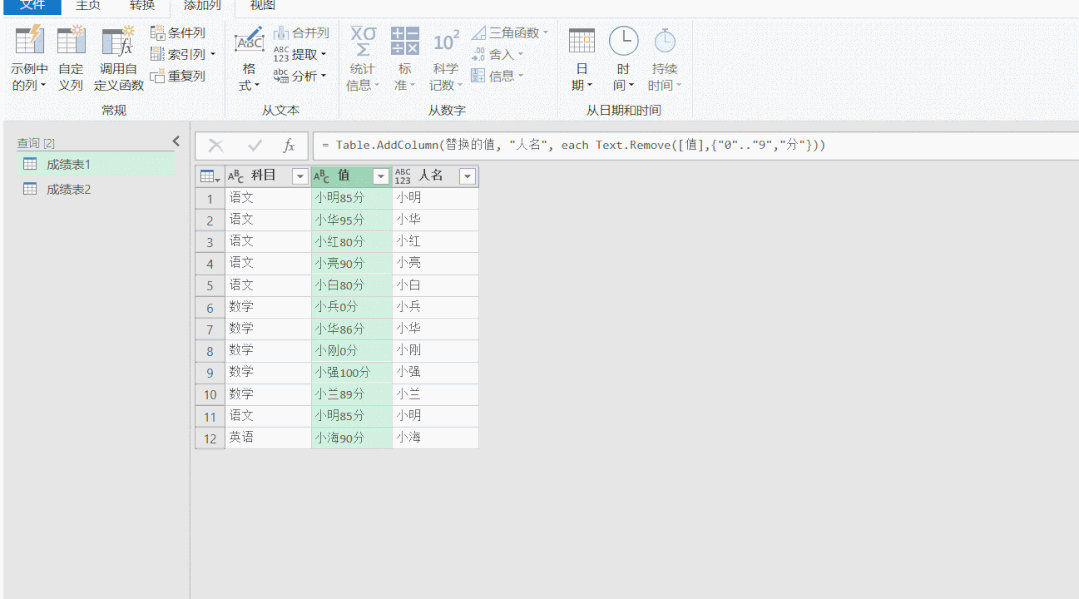
Task: Select the 科目 column header
Action: point(262,176)
